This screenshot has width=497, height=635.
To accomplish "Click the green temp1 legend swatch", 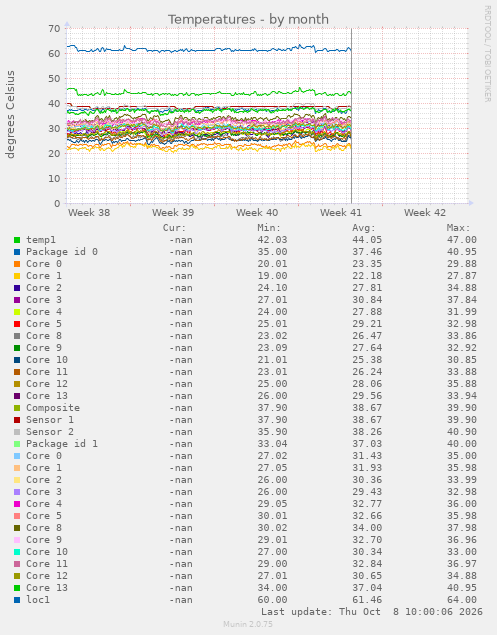I will 17,240.
